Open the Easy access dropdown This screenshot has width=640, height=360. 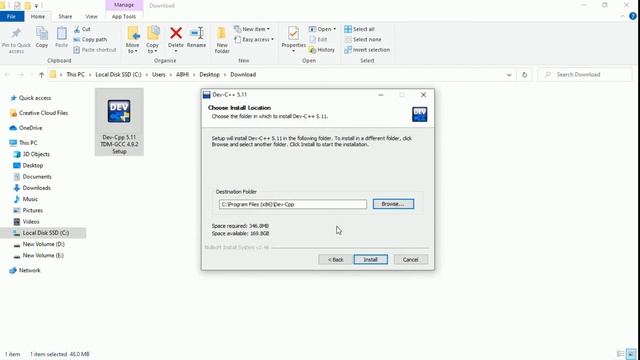254,40
